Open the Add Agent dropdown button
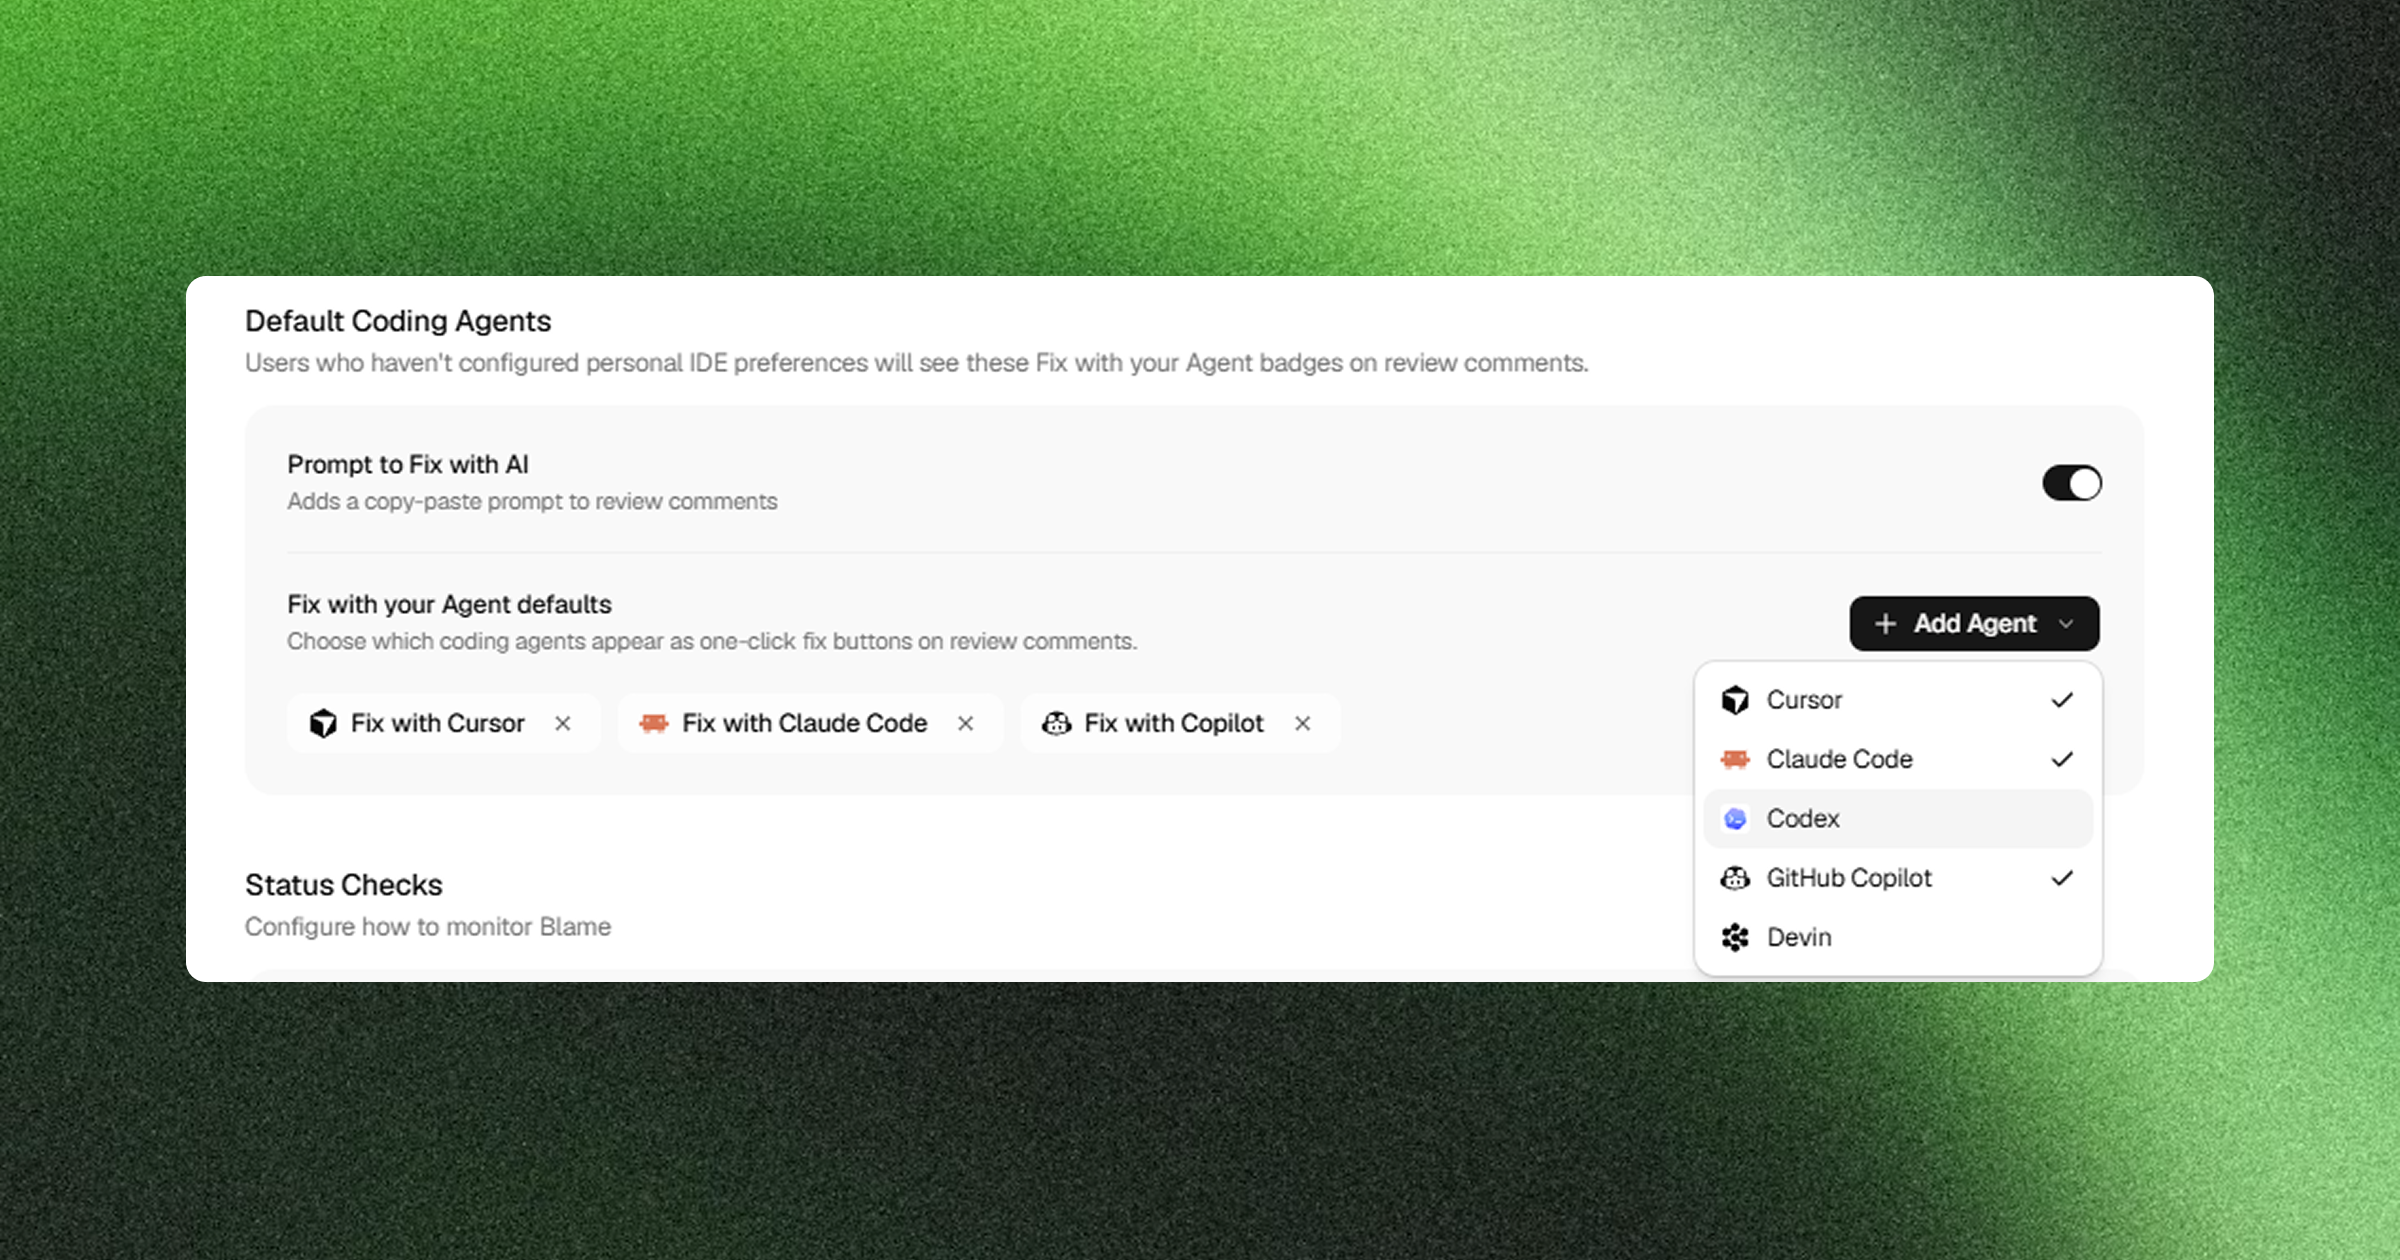This screenshot has width=2400, height=1260. (1974, 624)
